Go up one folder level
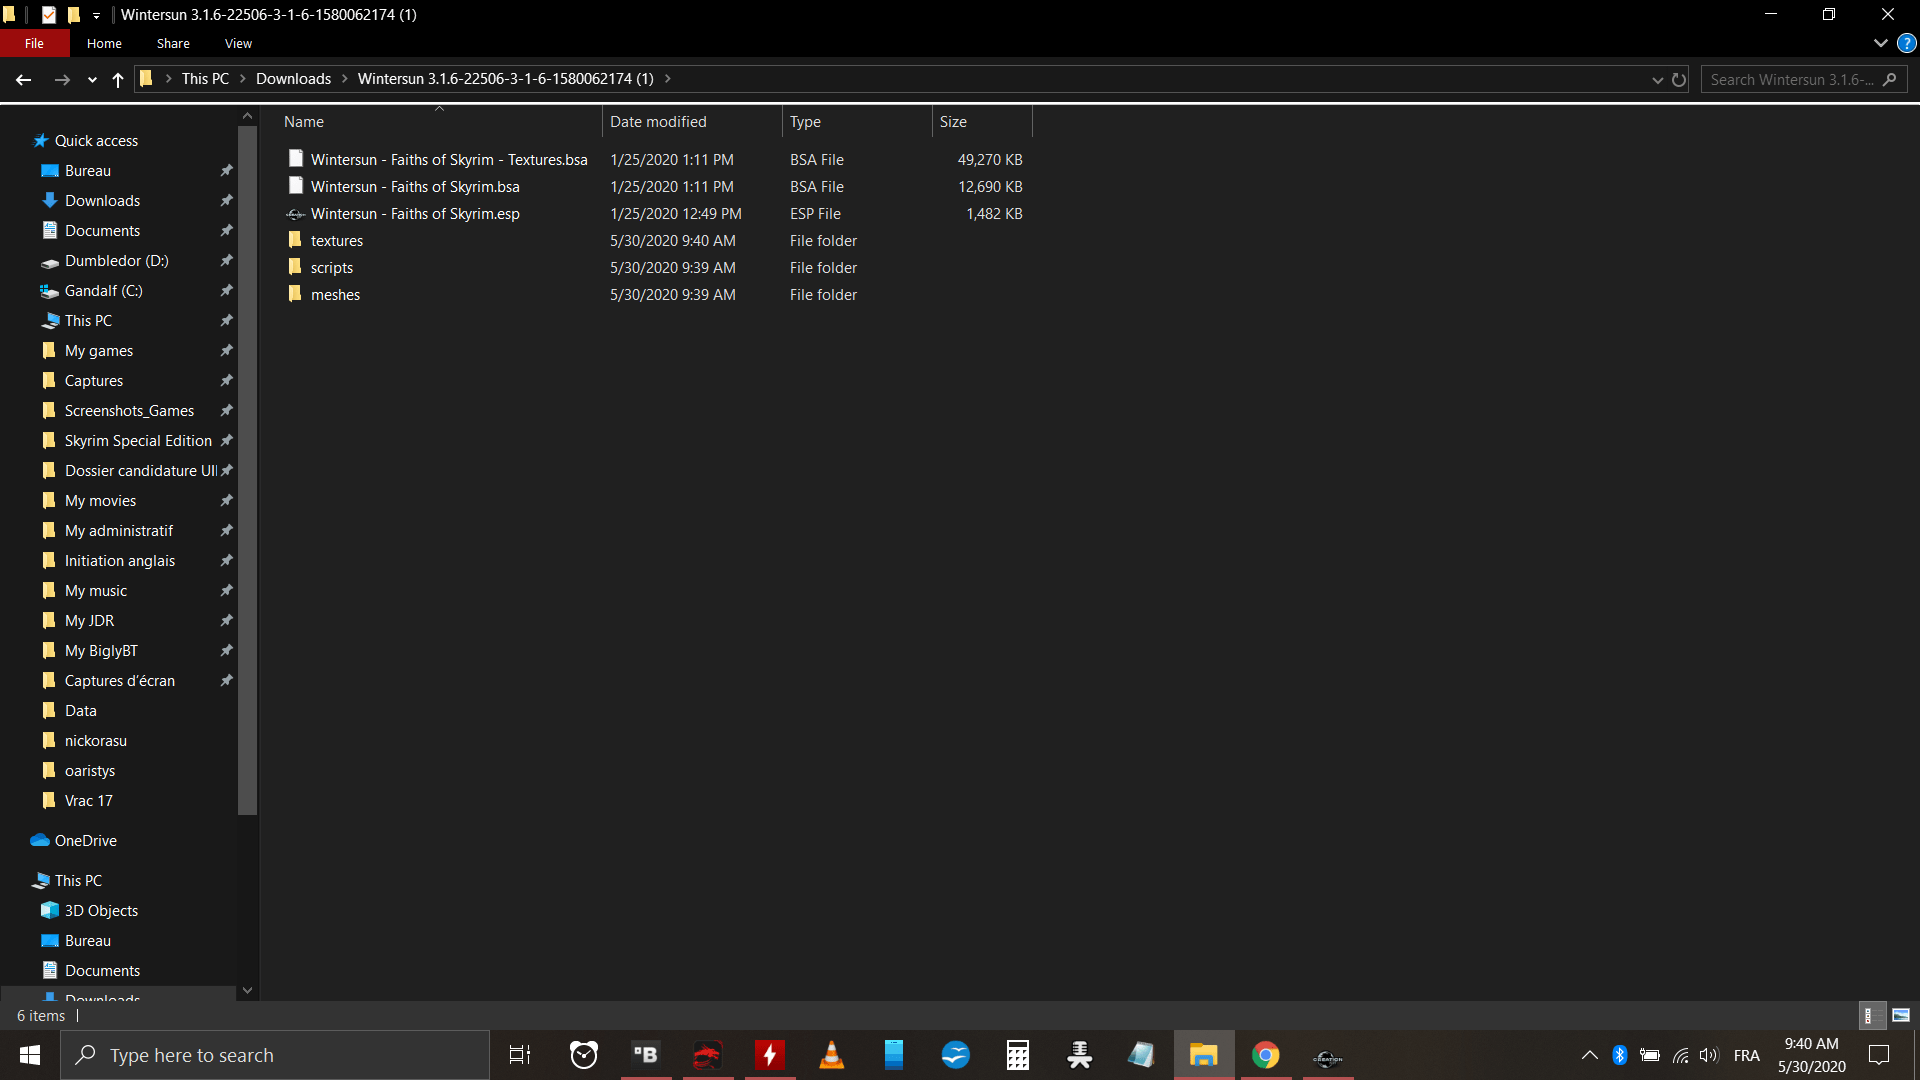Viewport: 1920px width, 1080px height. click(x=118, y=79)
